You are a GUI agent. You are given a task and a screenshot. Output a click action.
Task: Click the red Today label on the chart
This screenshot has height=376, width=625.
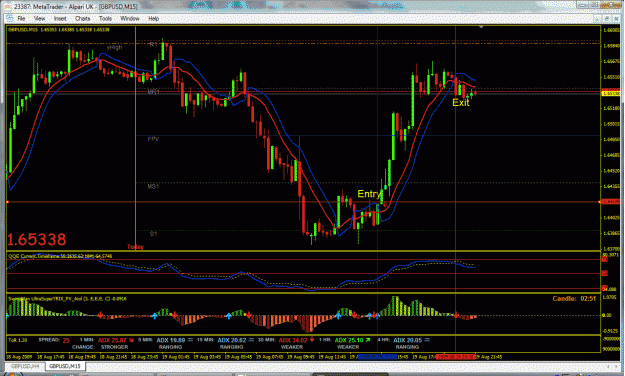(x=136, y=247)
